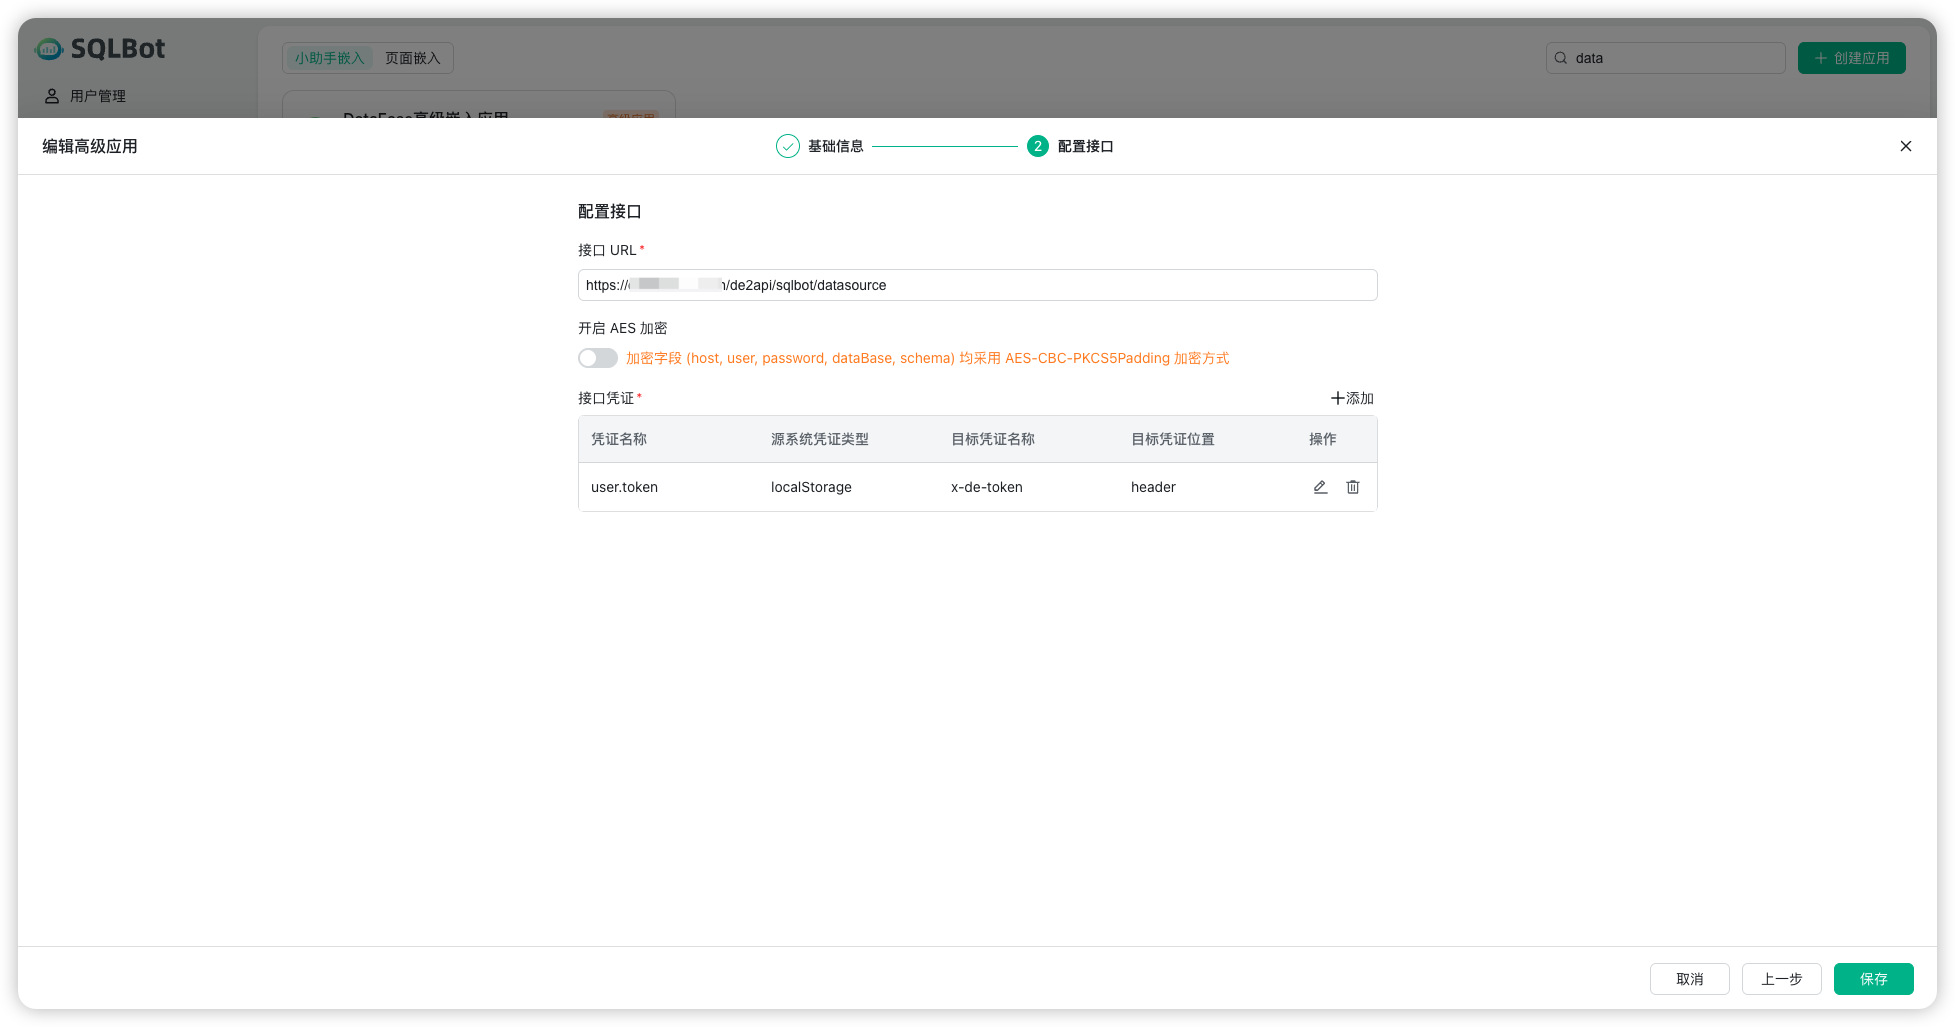Image resolution: width=1955 pixels, height=1027 pixels.
Task: Save the configuration with 保存
Action: click(x=1873, y=979)
